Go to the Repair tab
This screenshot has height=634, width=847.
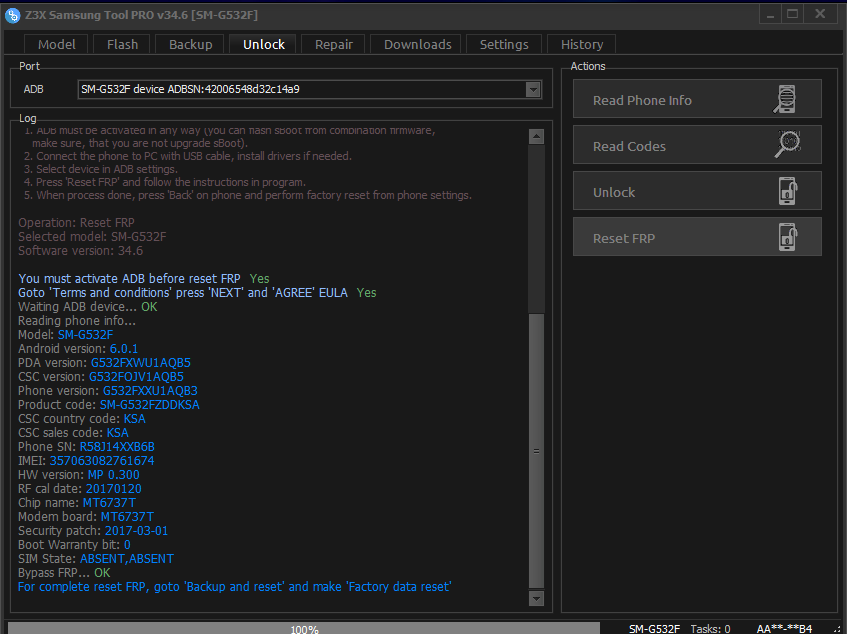[333, 44]
